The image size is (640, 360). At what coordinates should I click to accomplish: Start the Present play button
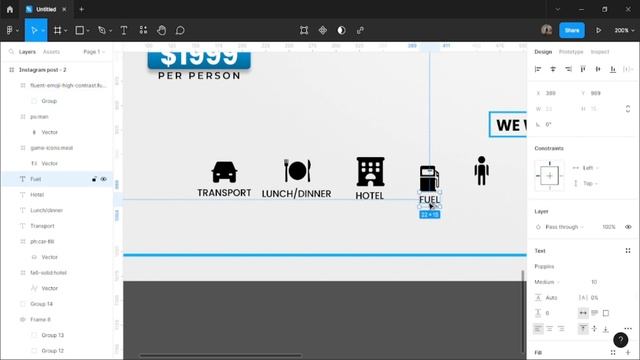[x=598, y=30]
